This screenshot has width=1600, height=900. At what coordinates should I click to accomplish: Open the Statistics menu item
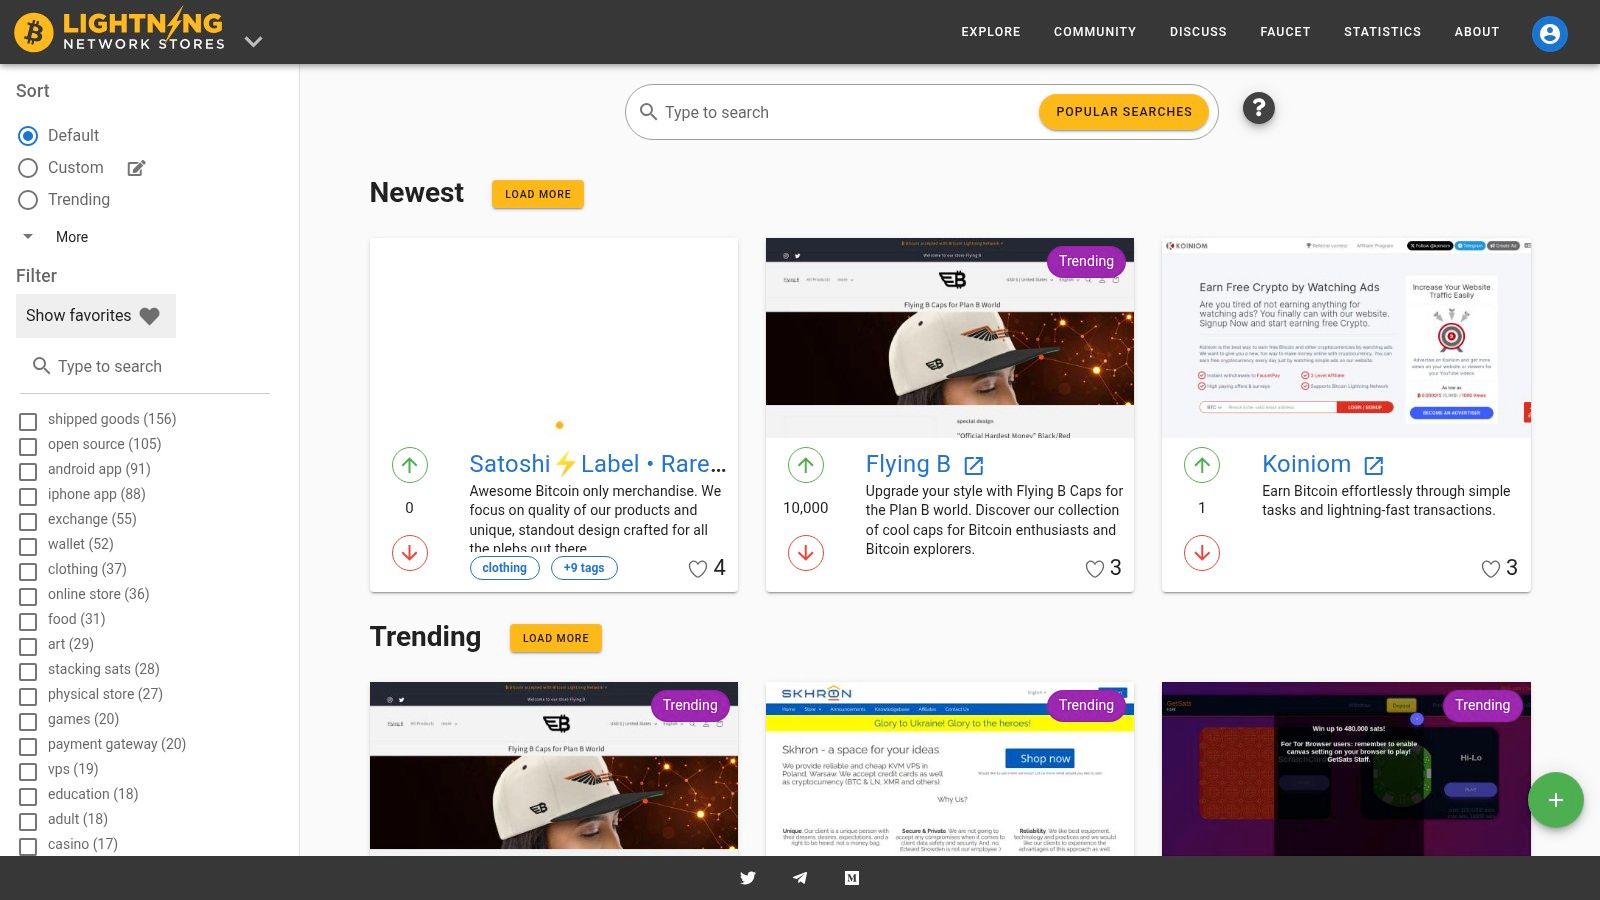point(1382,32)
